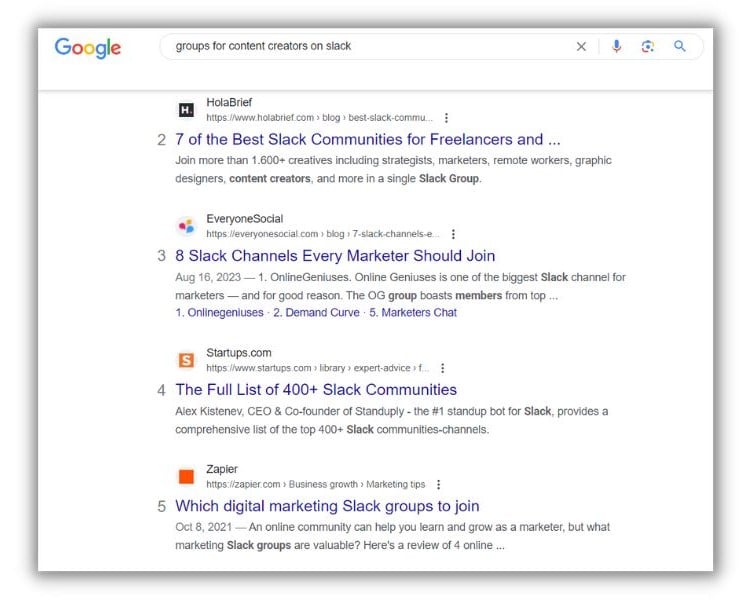Jump to '1. Onlinegeniuses' sitelink
This screenshot has width=751, height=600.
(219, 313)
